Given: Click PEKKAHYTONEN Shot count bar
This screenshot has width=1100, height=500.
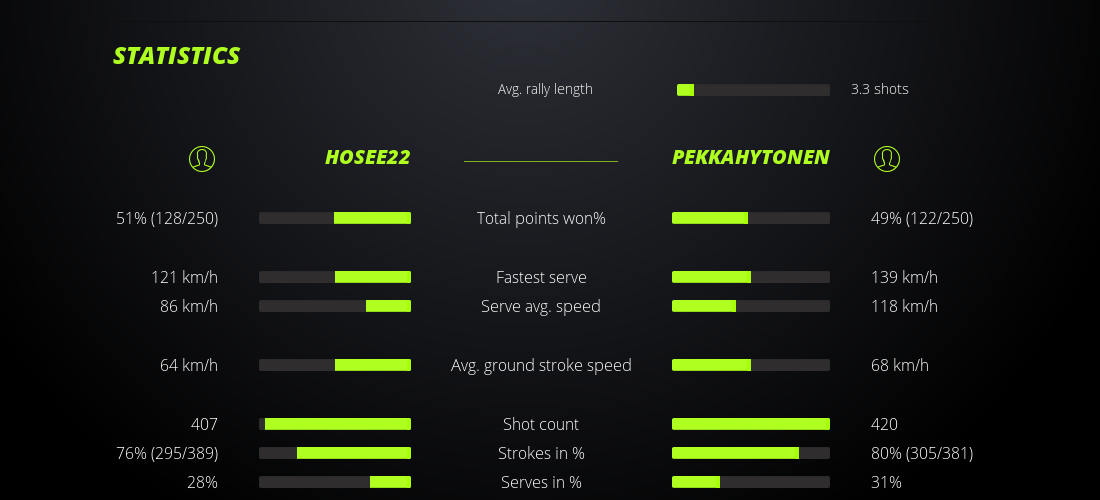Looking at the screenshot, I should (x=751, y=424).
